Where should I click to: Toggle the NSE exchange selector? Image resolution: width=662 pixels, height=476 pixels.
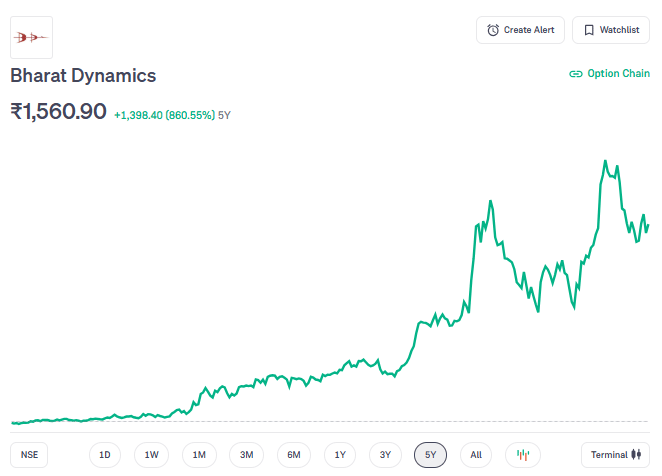point(30,455)
